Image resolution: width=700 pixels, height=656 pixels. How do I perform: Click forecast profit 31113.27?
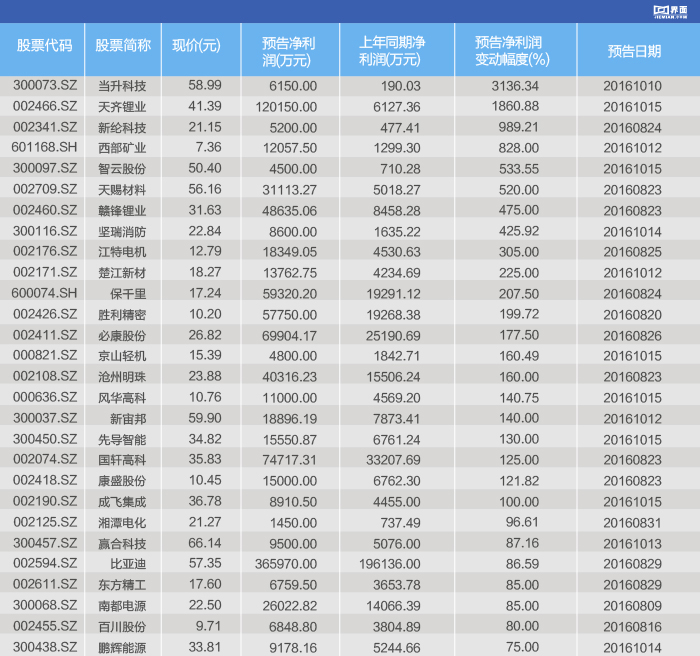pos(289,190)
